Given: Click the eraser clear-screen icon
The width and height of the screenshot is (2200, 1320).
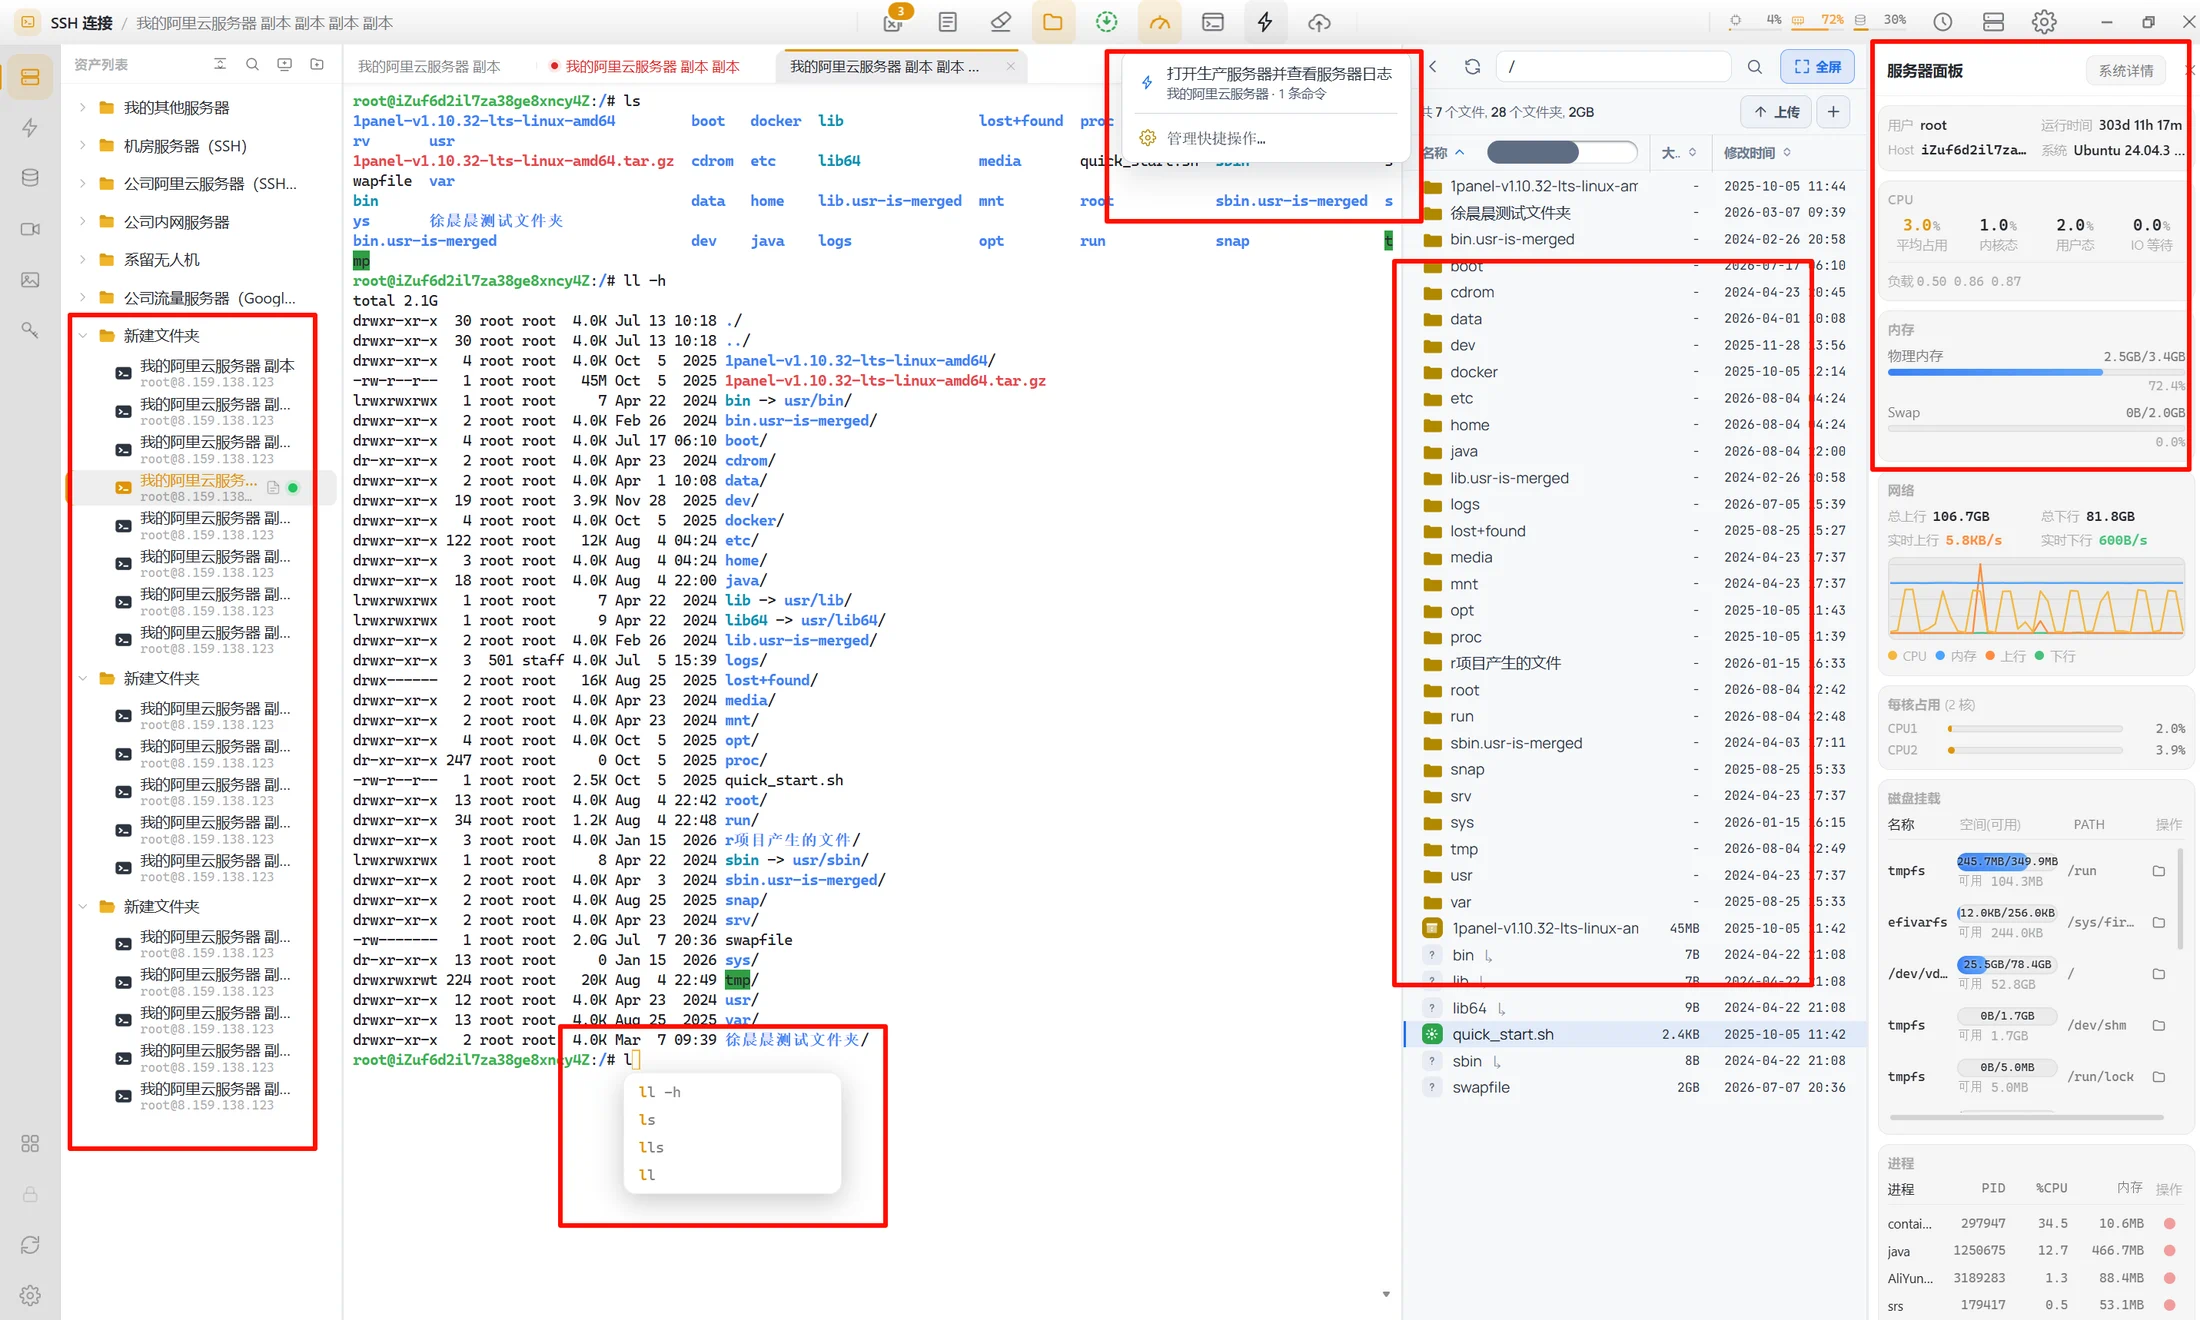Looking at the screenshot, I should pos(1000,22).
